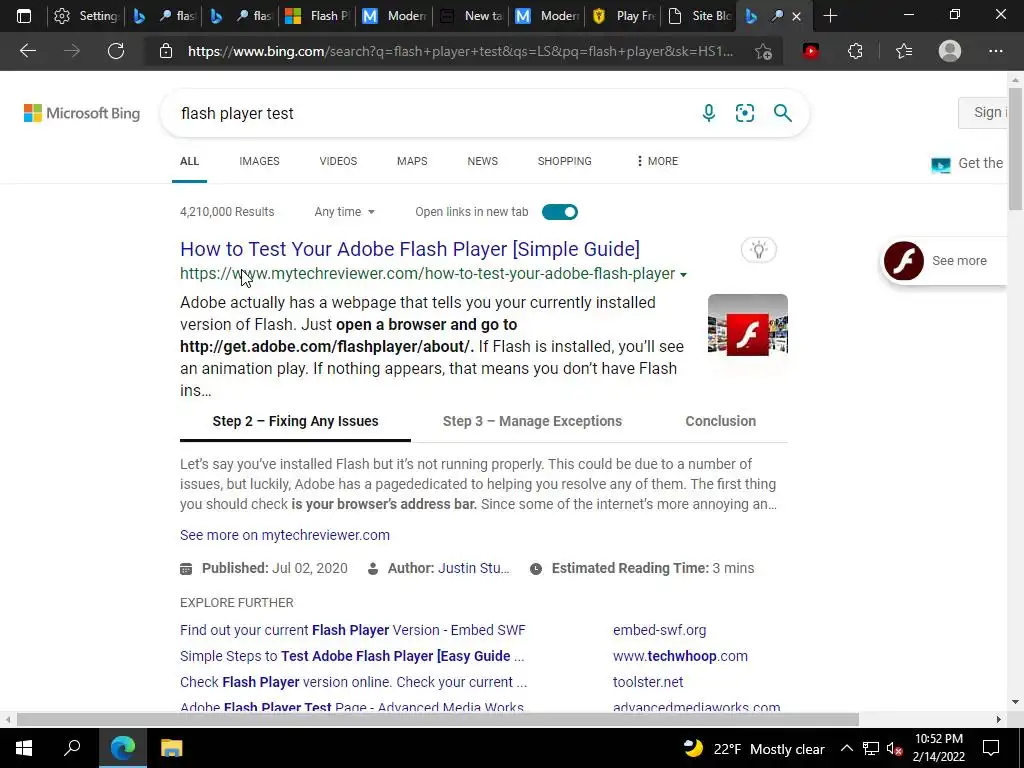1024x768 pixels.
Task: Open the browser profile avatar
Action: pyautogui.click(x=950, y=51)
